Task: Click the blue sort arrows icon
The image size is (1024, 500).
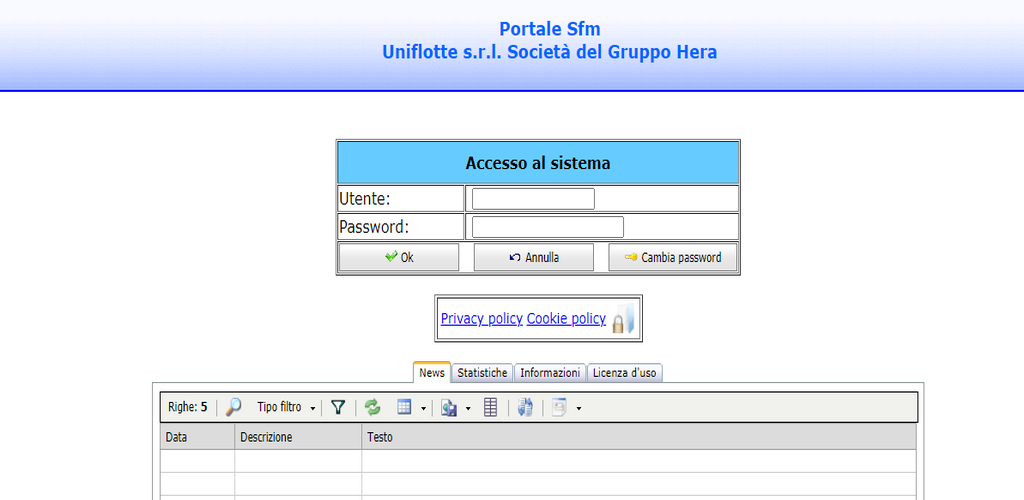Action: 525,408
